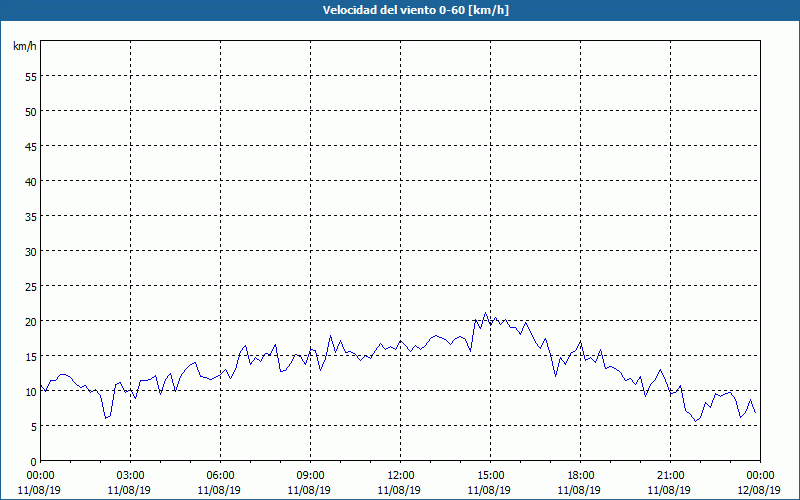Select the 10 y-axis value

coord(31,391)
